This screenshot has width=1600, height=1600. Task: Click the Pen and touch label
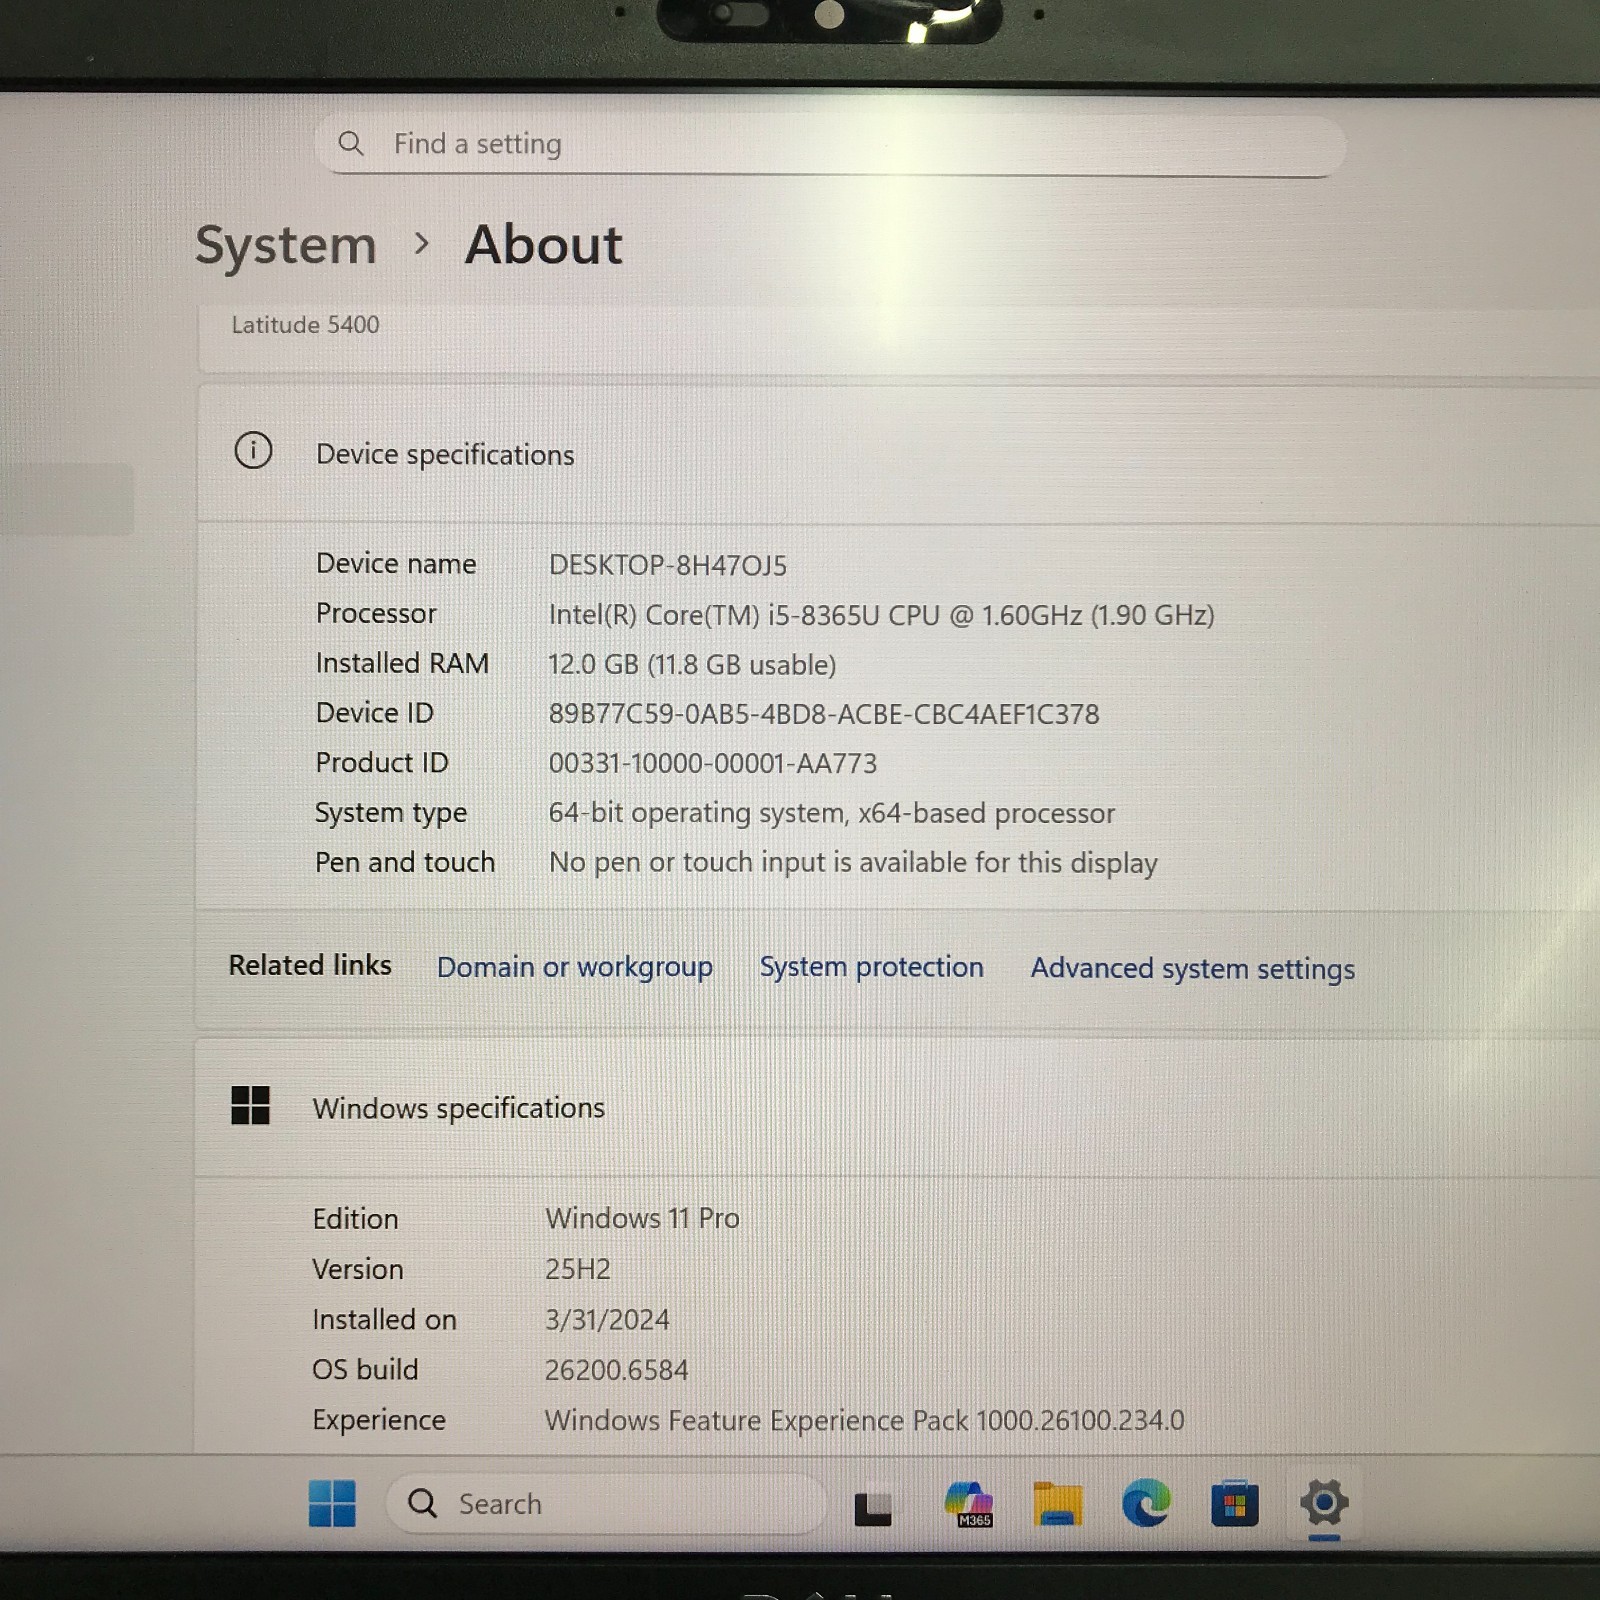pyautogui.click(x=405, y=862)
